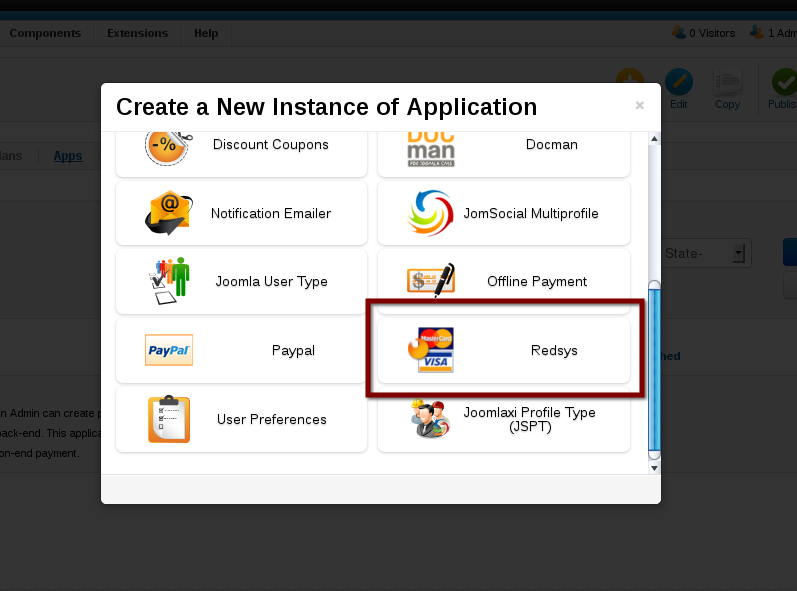Click the Joomla User Type people icon
The width and height of the screenshot is (797, 591).
[169, 281]
